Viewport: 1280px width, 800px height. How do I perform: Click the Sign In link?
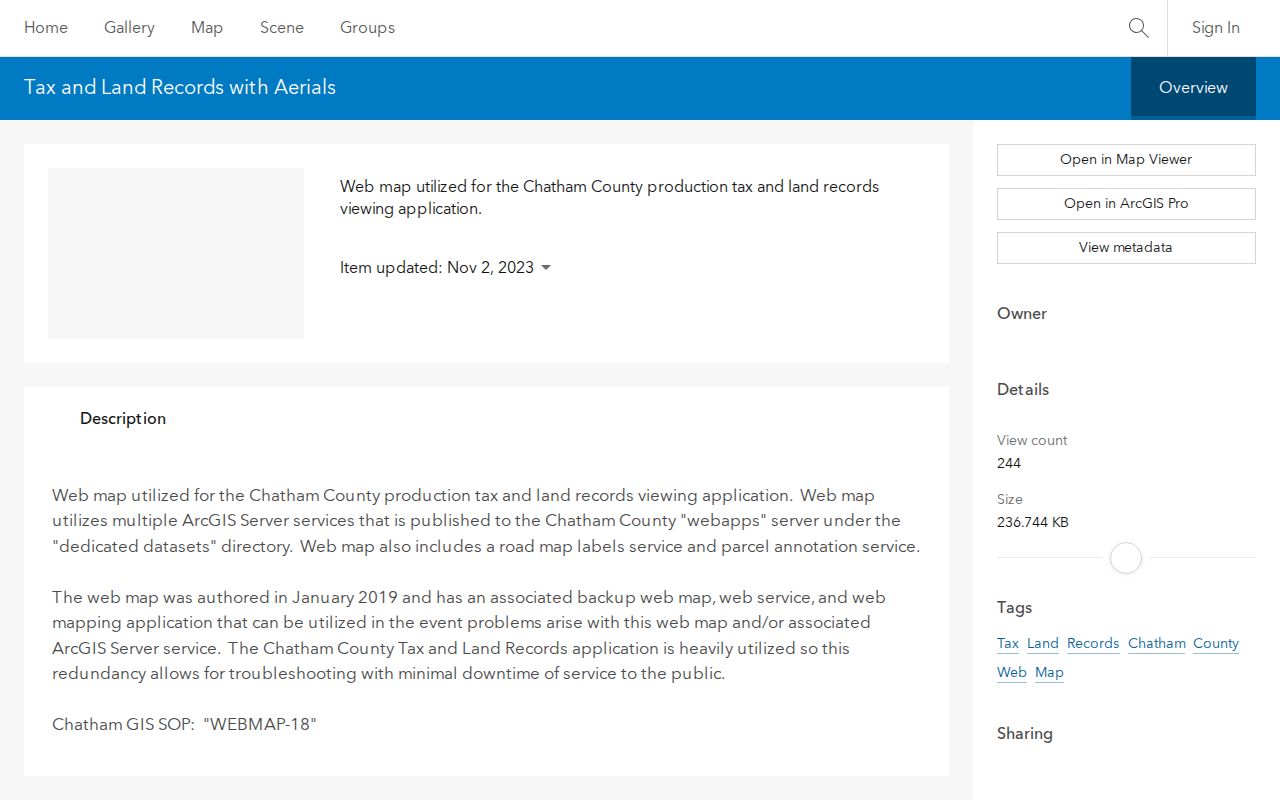point(1215,28)
